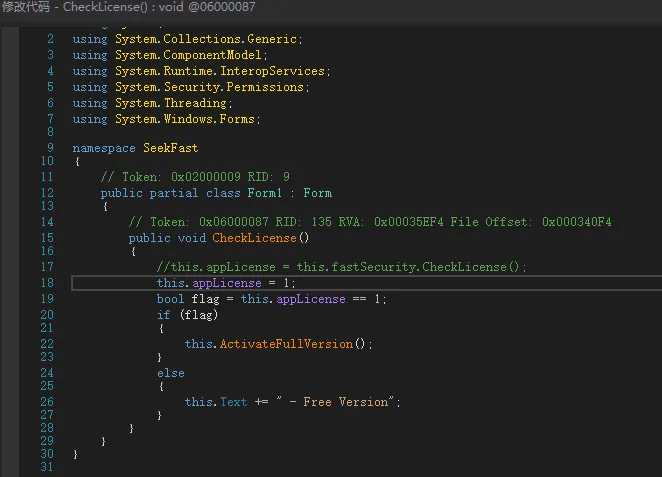Click 'if (flag)' on line 20
The width and height of the screenshot is (662, 477).
pos(187,315)
